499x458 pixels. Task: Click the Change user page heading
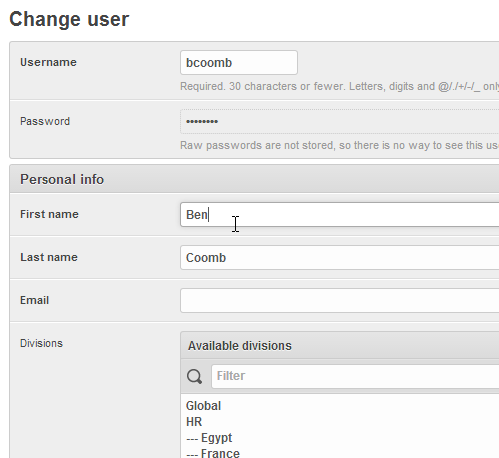tap(69, 19)
